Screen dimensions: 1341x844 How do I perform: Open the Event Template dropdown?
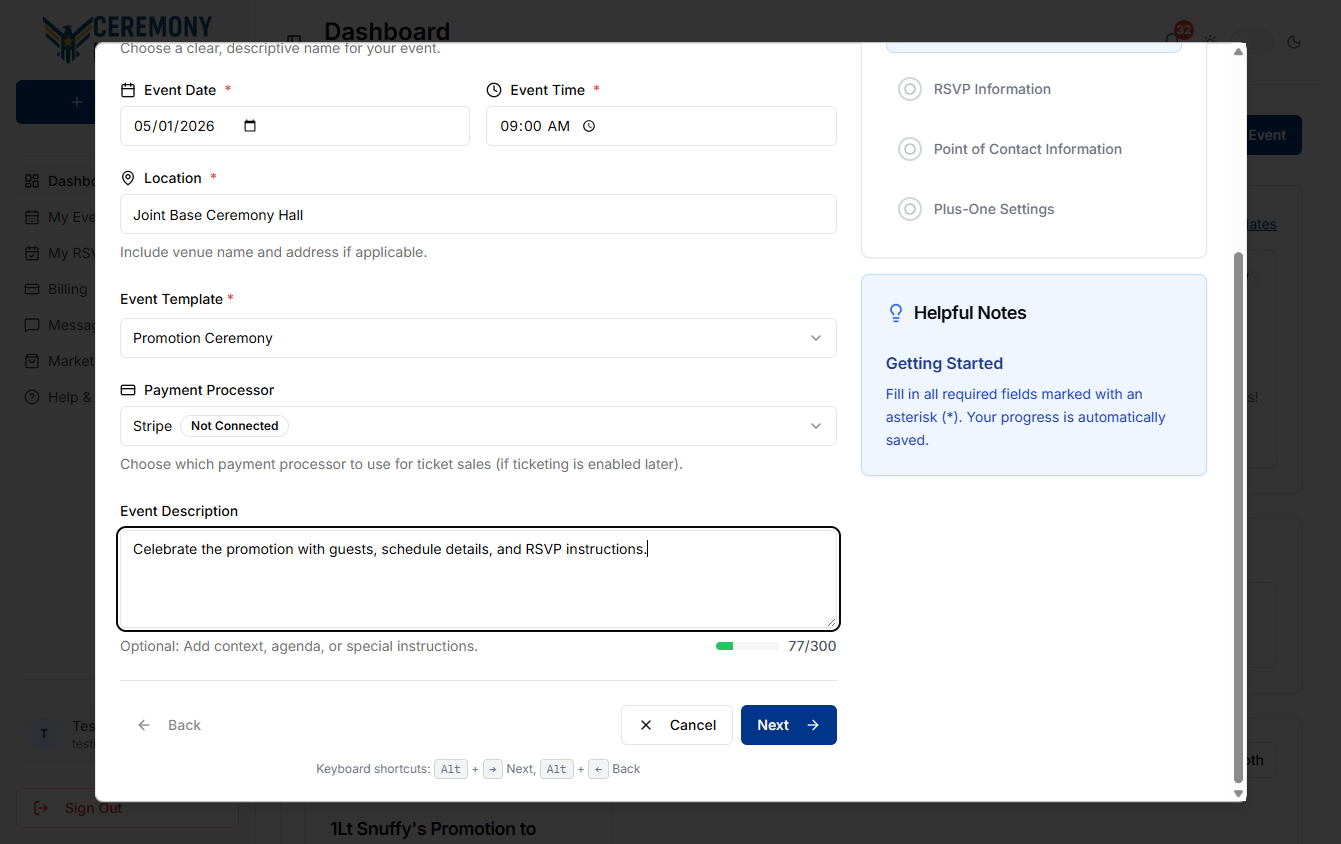point(478,338)
